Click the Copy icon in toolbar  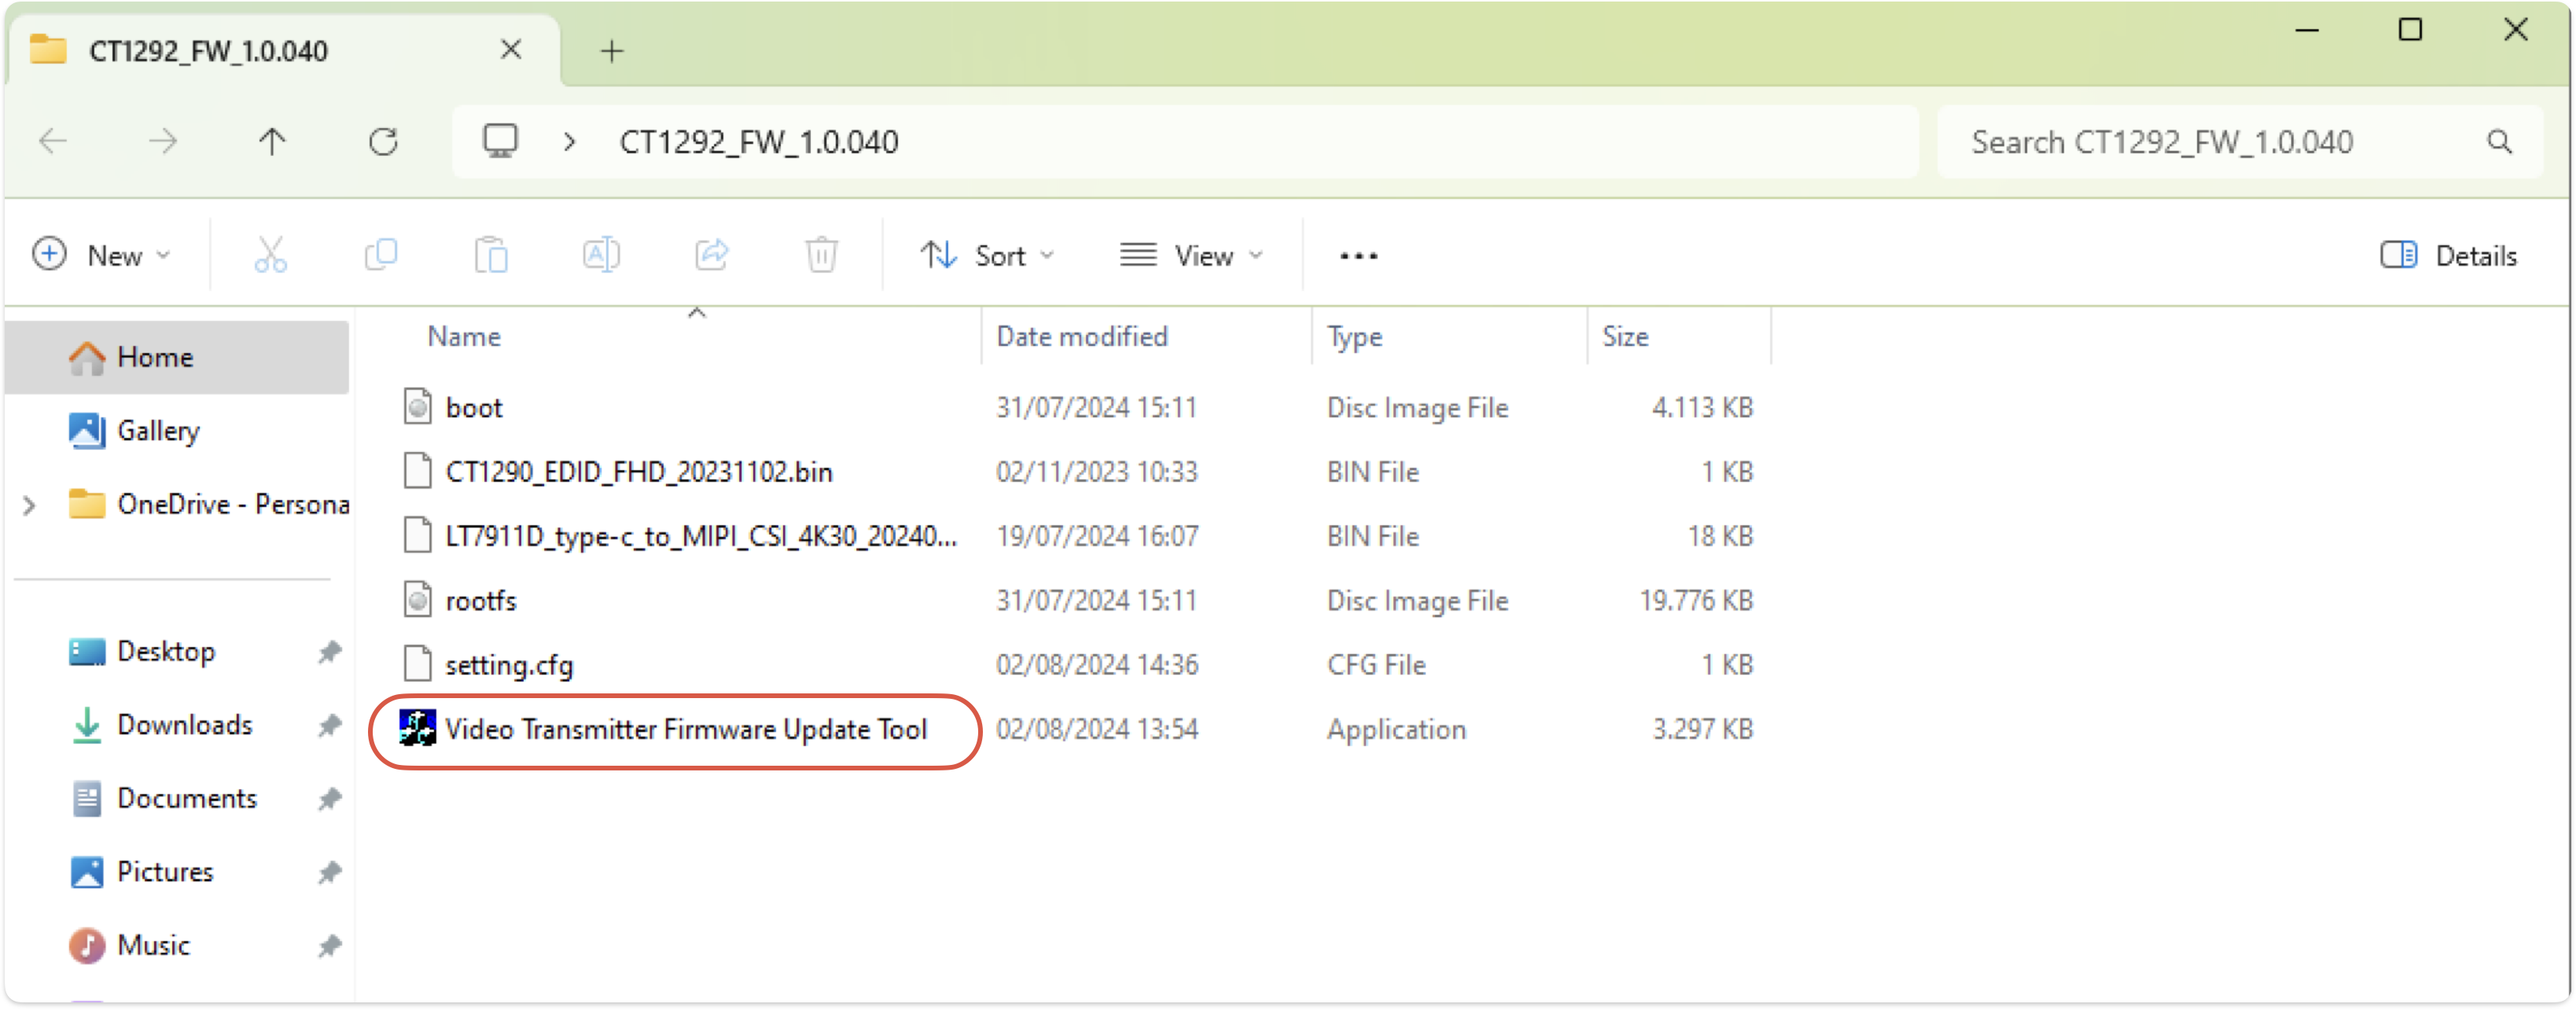pos(381,255)
